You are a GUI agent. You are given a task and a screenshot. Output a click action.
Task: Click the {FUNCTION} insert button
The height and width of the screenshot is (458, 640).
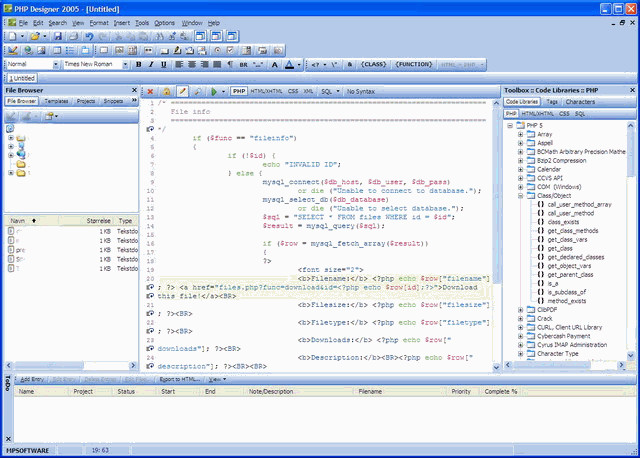413,64
